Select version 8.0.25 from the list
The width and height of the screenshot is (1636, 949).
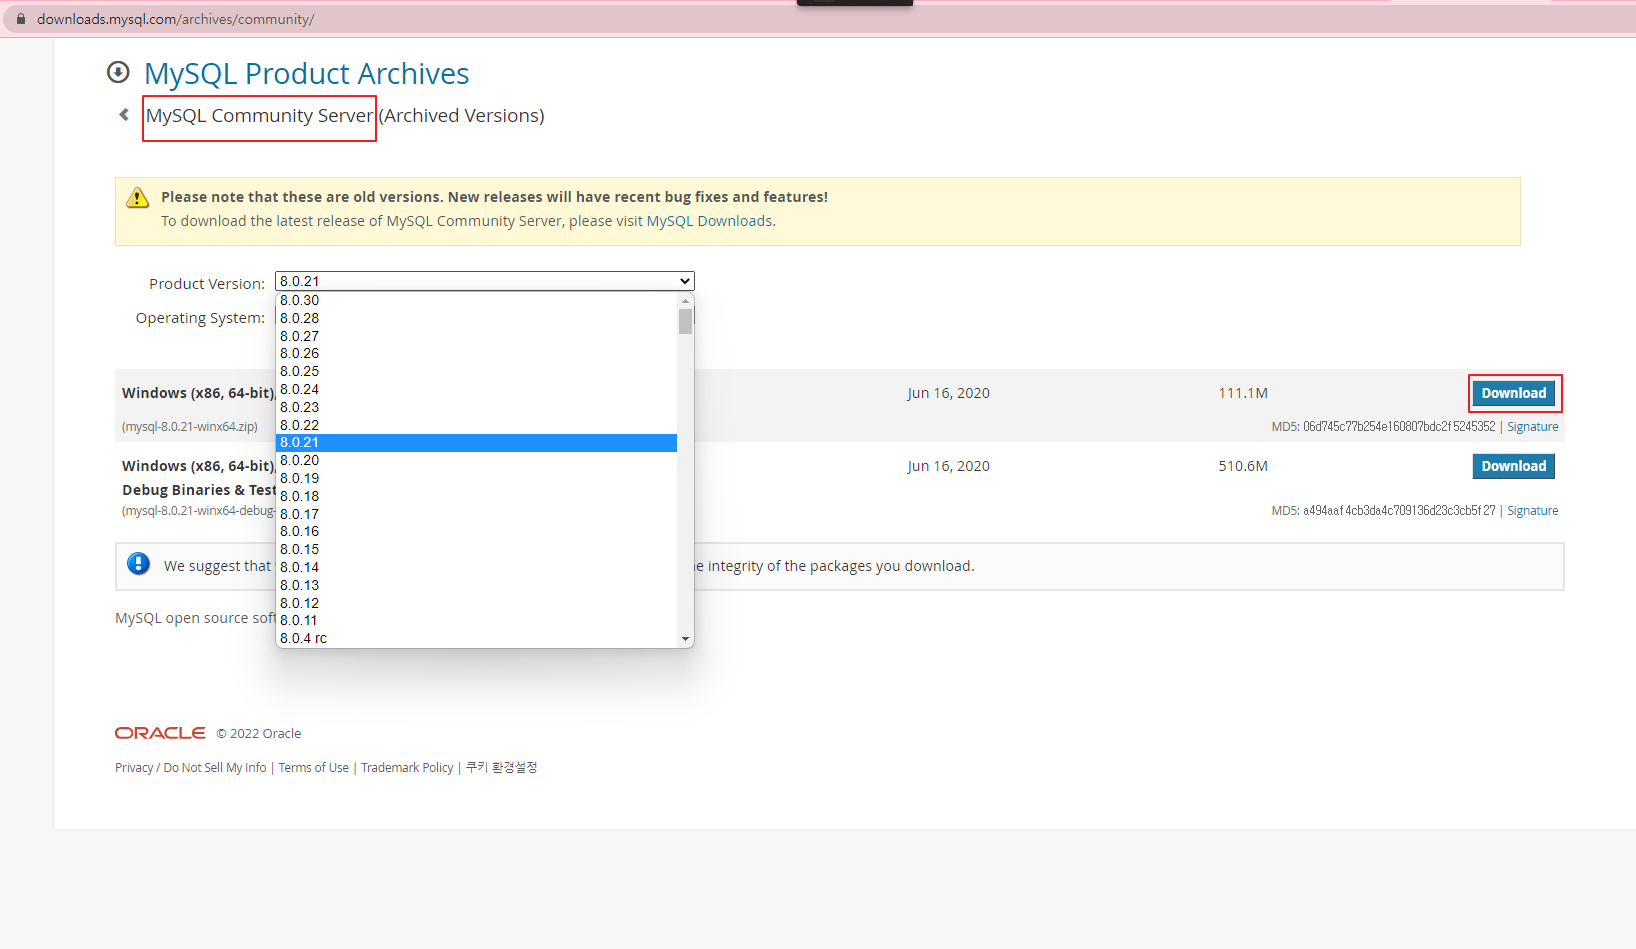coord(476,371)
